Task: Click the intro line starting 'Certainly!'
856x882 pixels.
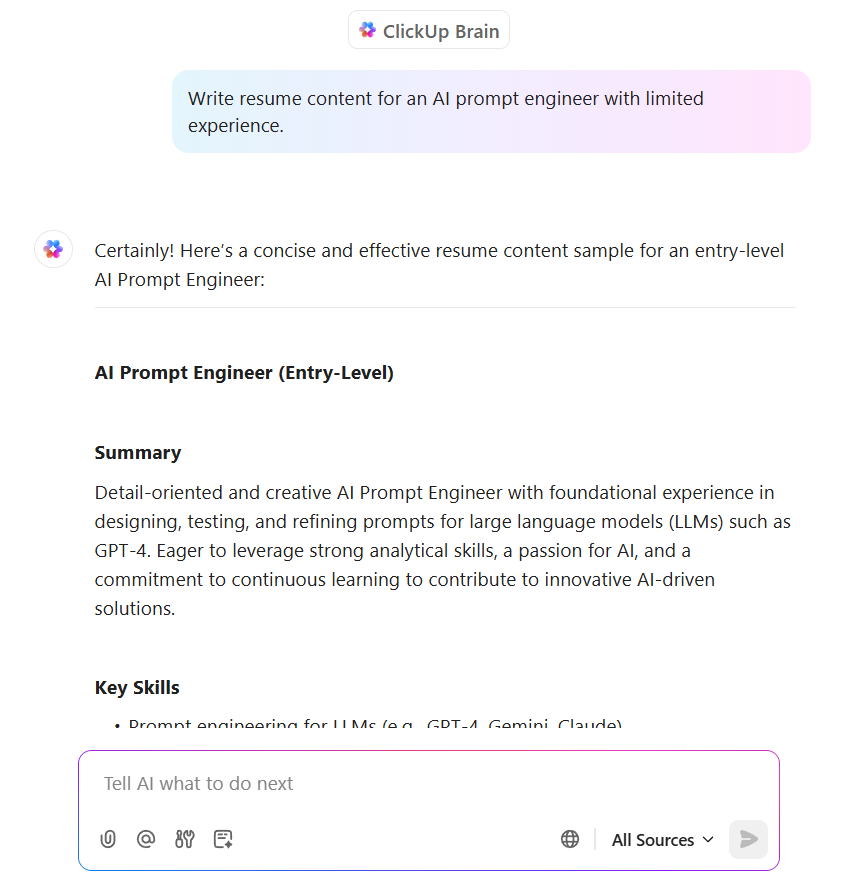Action: (440, 265)
